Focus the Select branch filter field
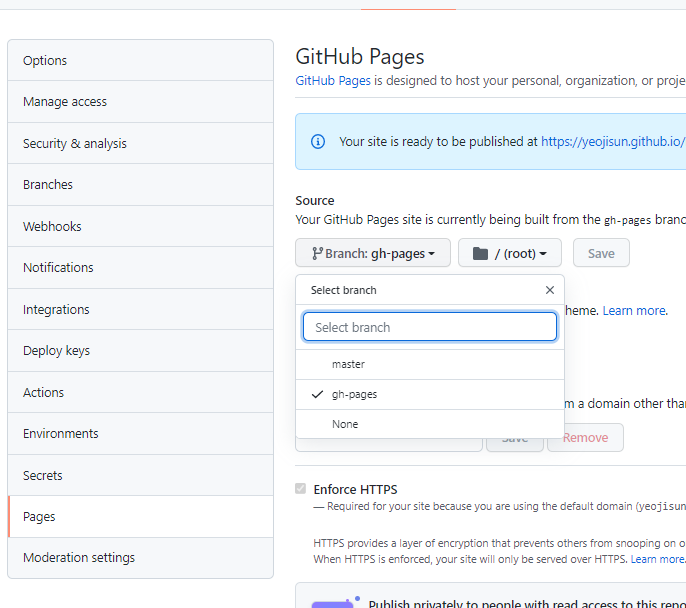 tap(430, 327)
